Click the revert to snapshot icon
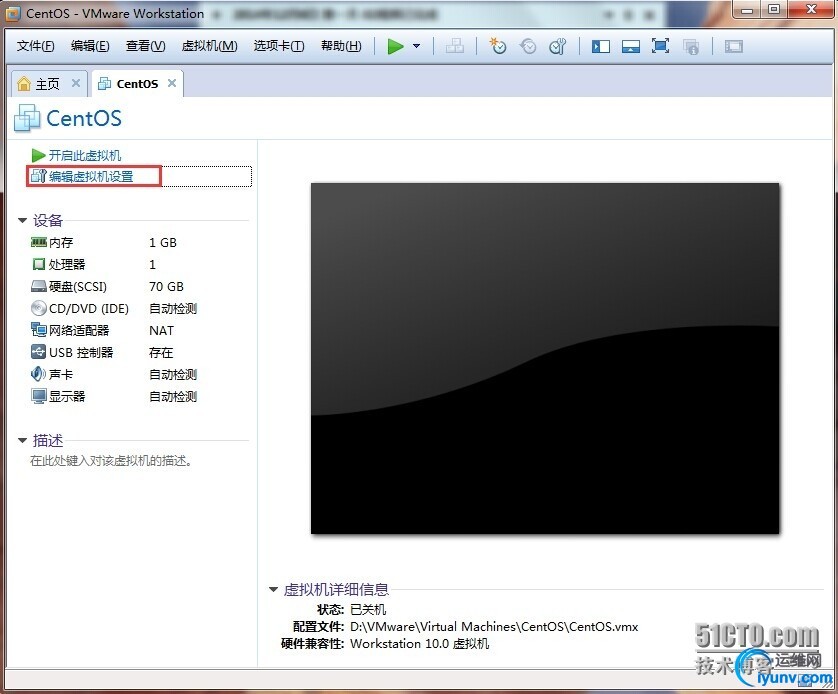838x694 pixels. [x=528, y=46]
